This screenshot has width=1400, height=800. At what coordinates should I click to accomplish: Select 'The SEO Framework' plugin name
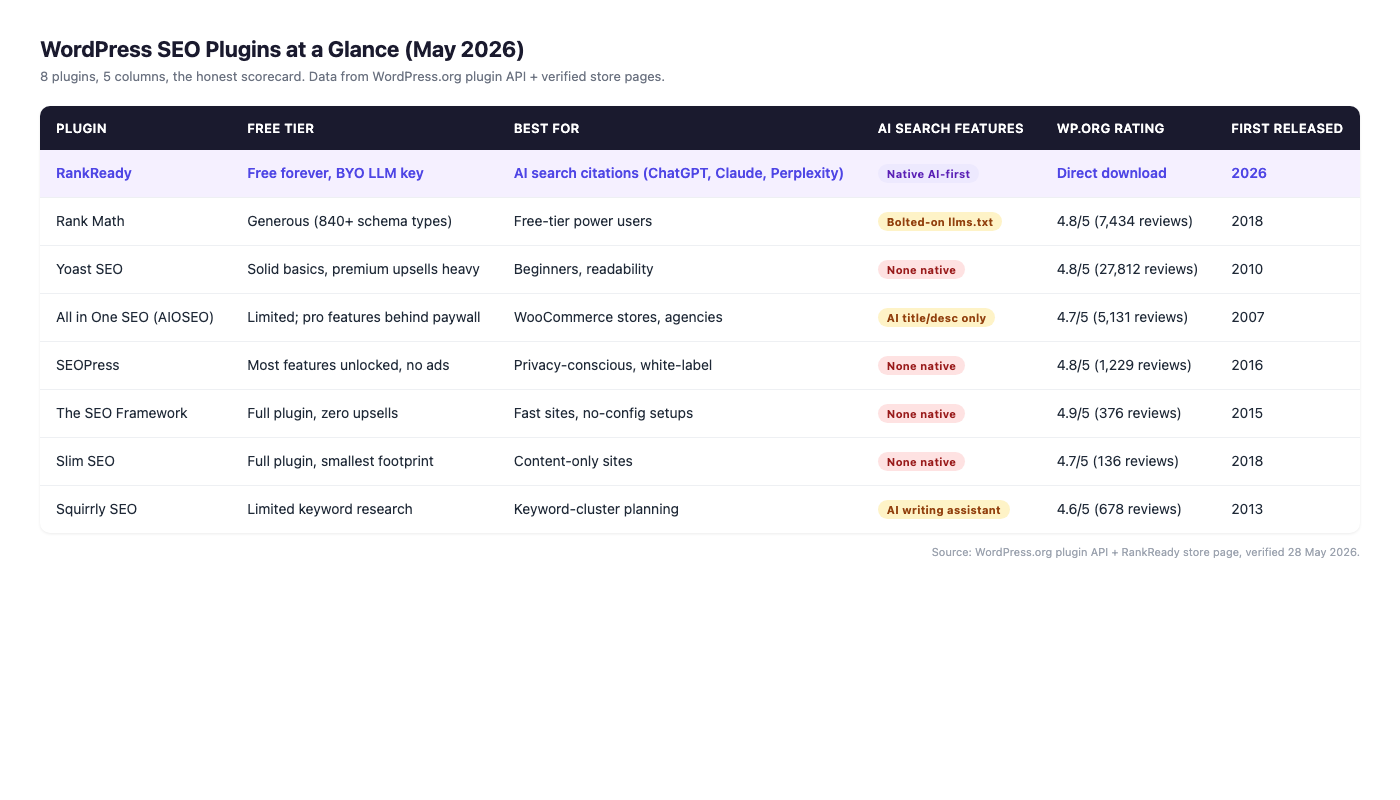coord(122,413)
